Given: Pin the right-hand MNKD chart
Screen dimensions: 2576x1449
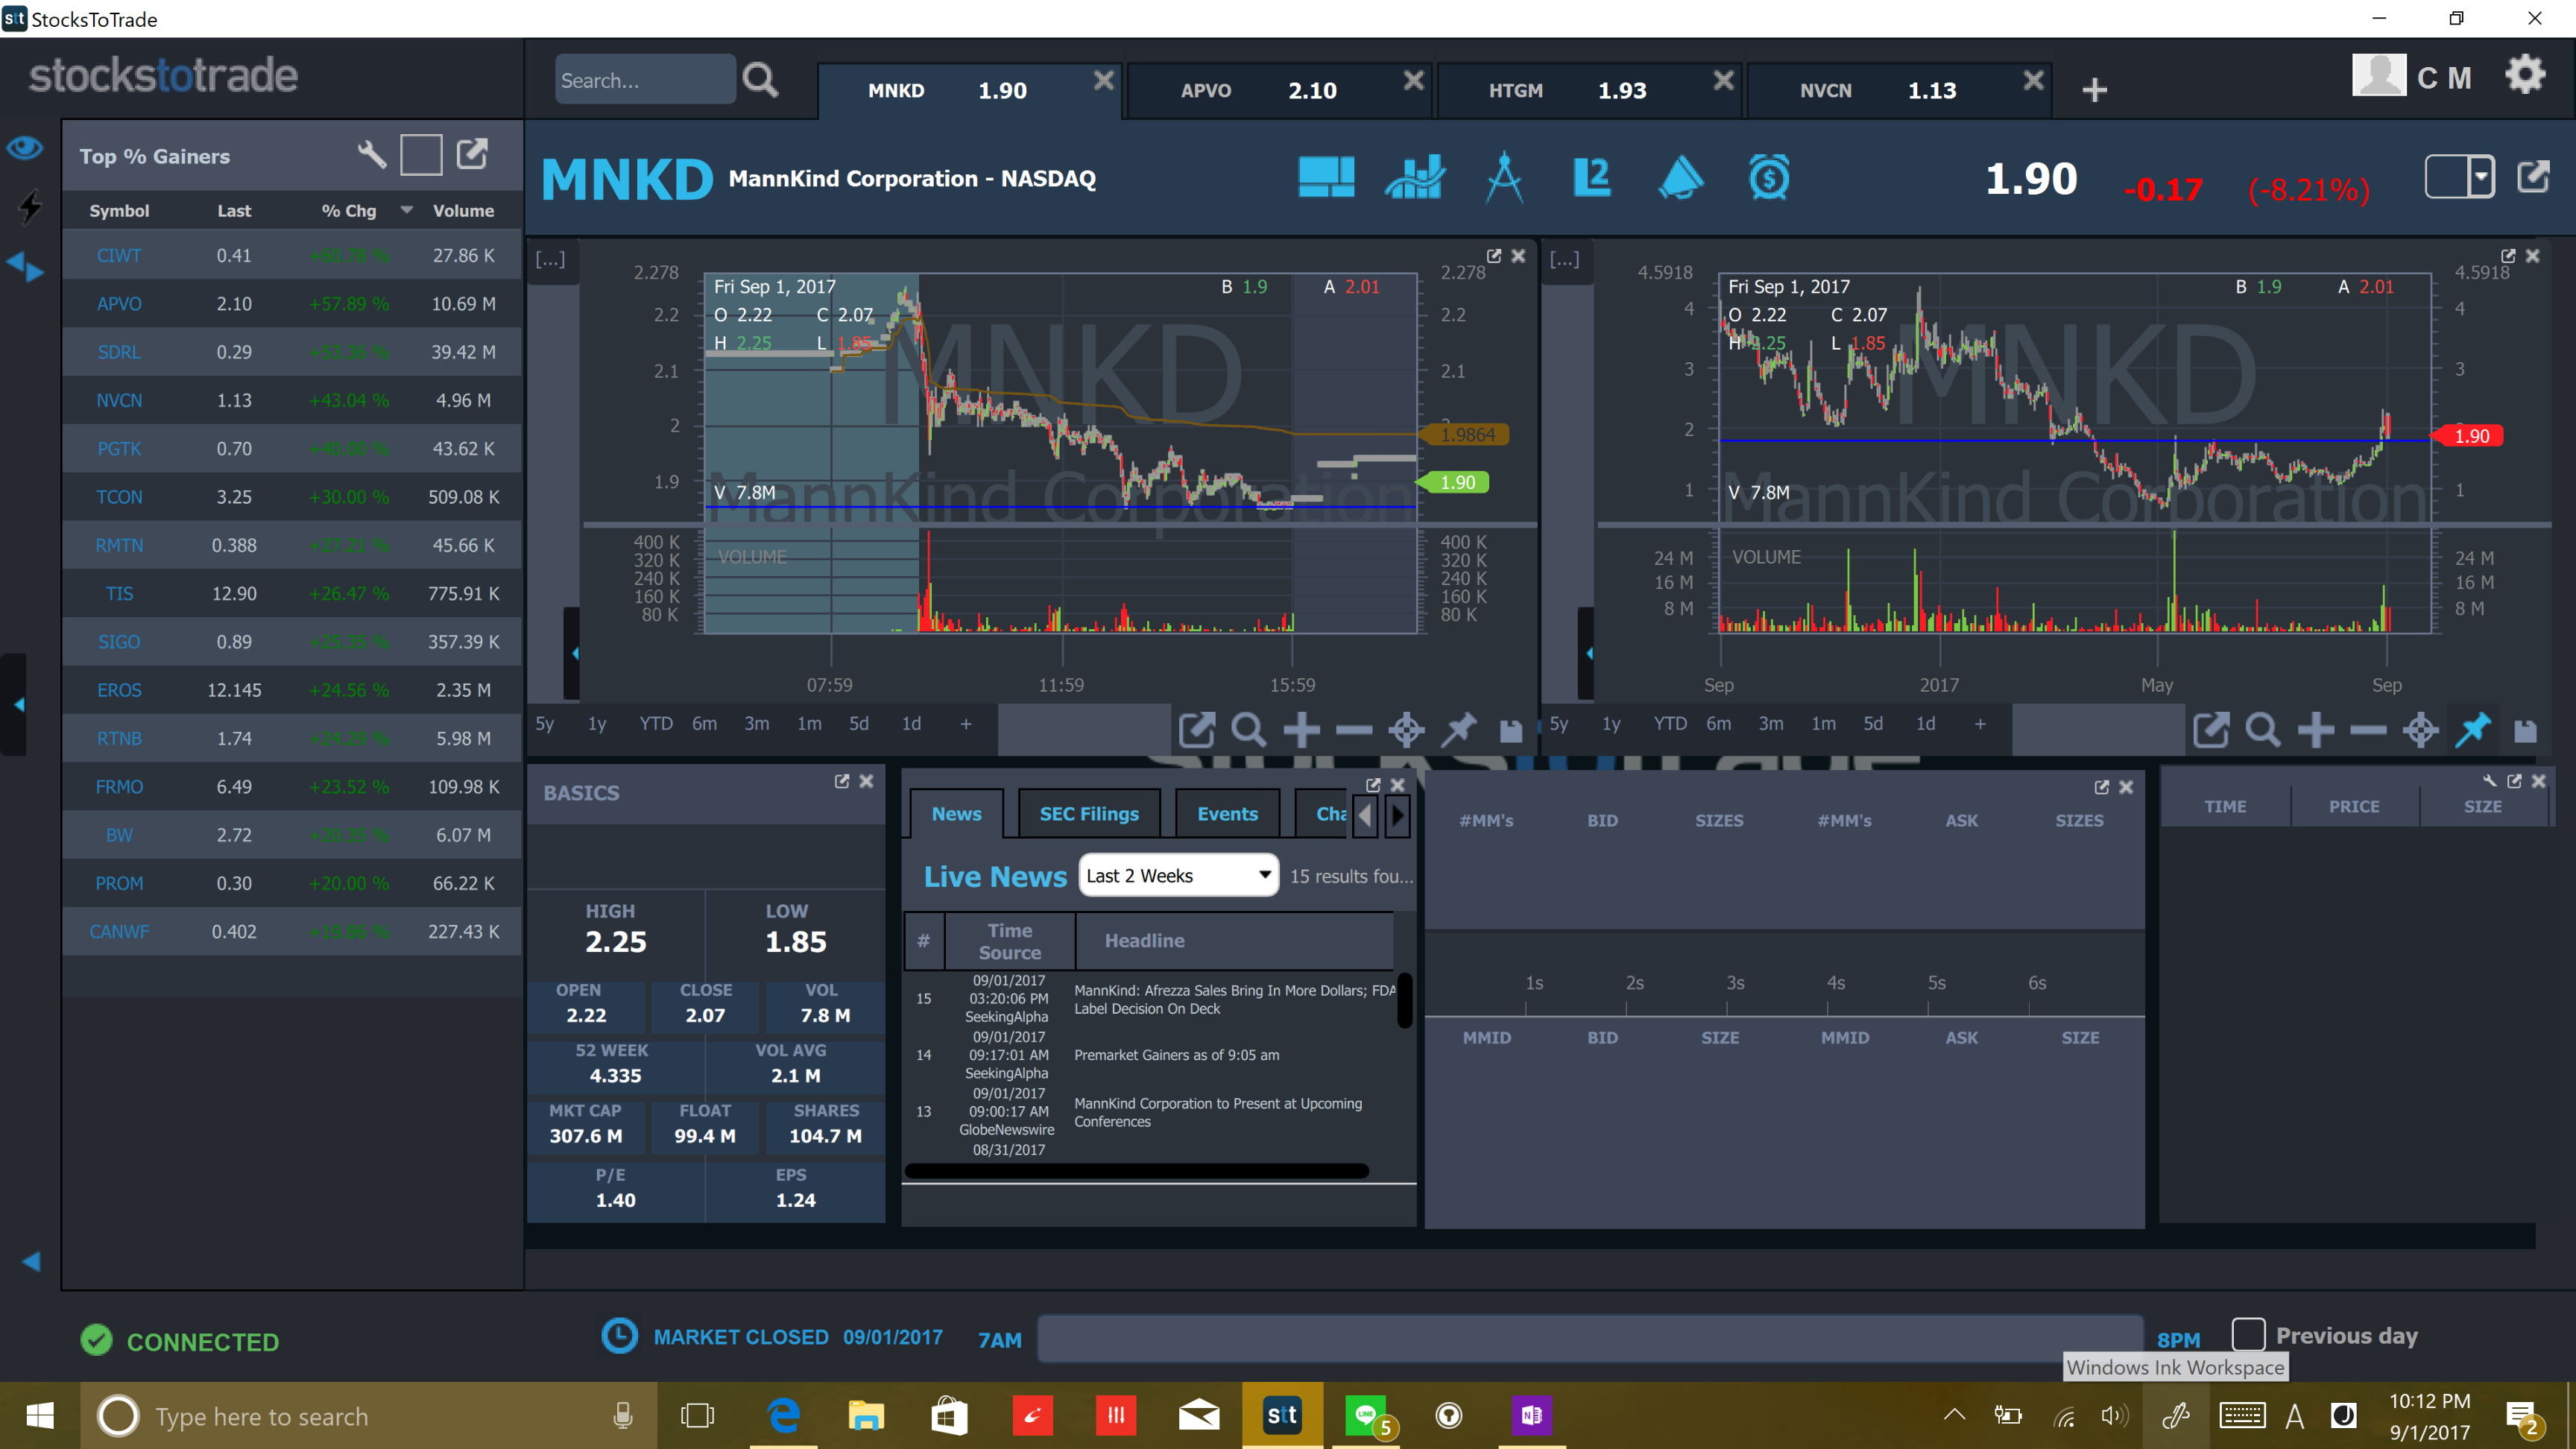Looking at the screenshot, I should (2473, 730).
